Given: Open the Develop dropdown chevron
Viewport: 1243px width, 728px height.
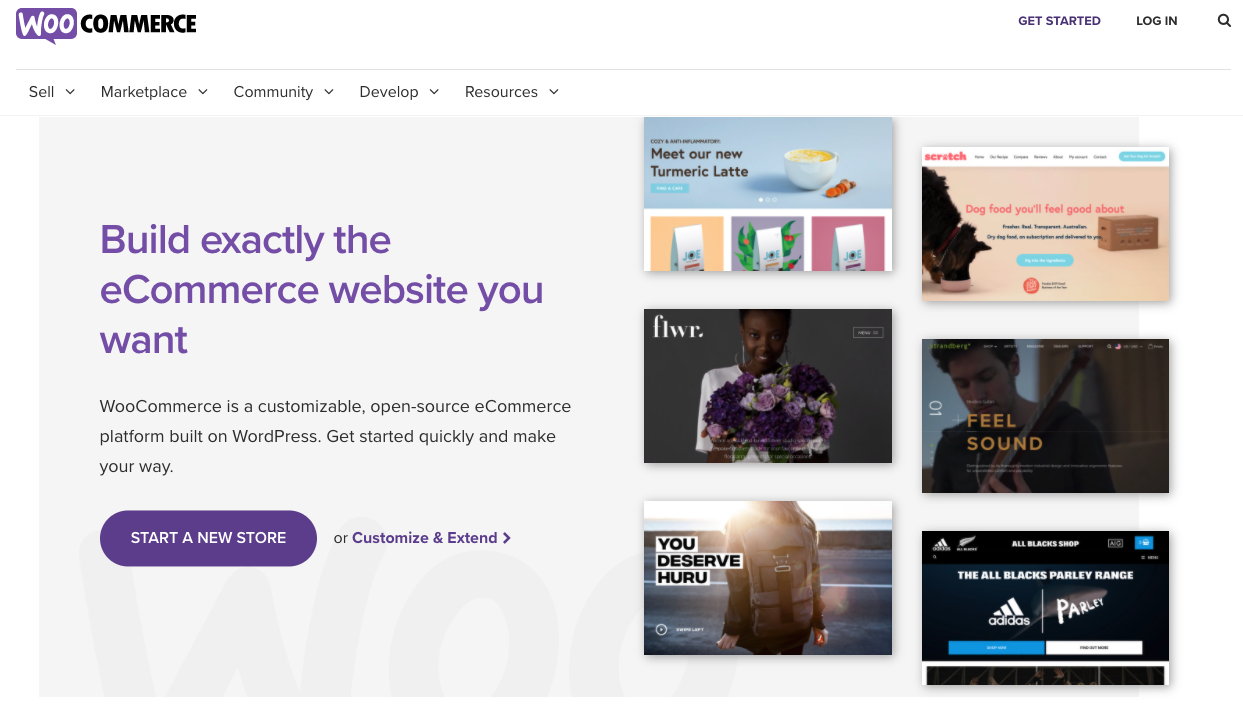Looking at the screenshot, I should (434, 92).
